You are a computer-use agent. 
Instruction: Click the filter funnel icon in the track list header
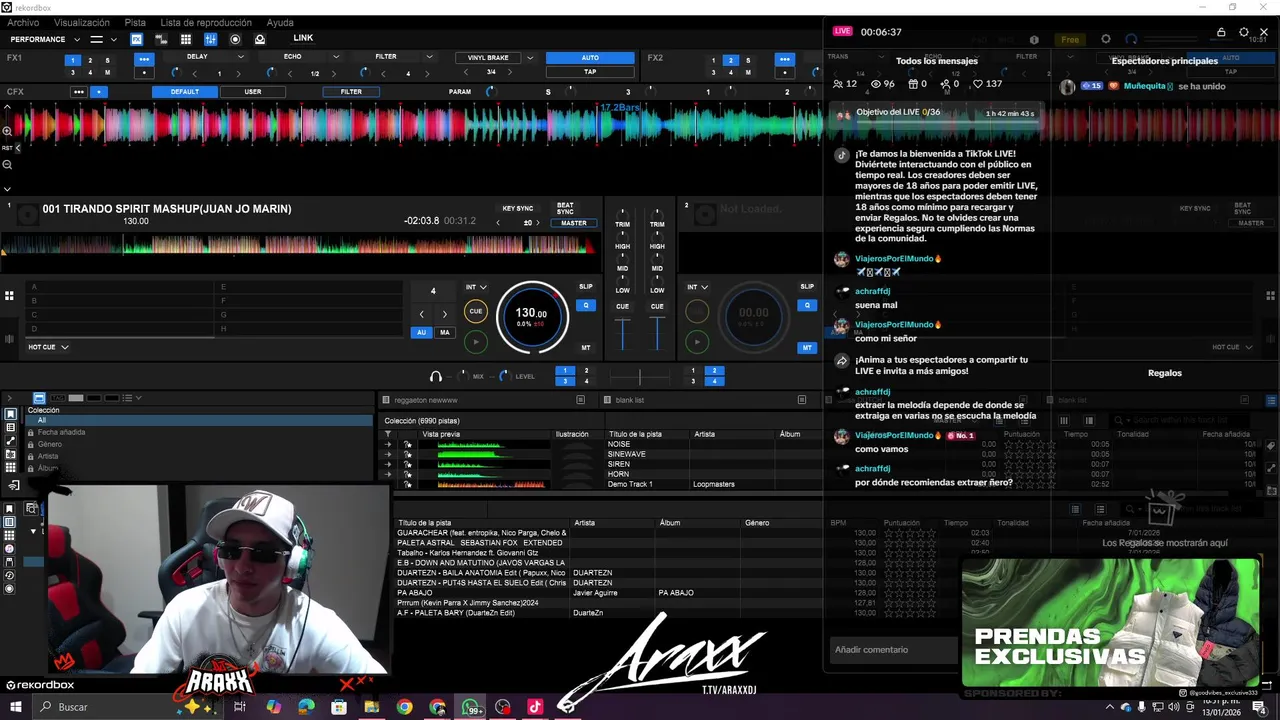pyautogui.click(x=388, y=434)
